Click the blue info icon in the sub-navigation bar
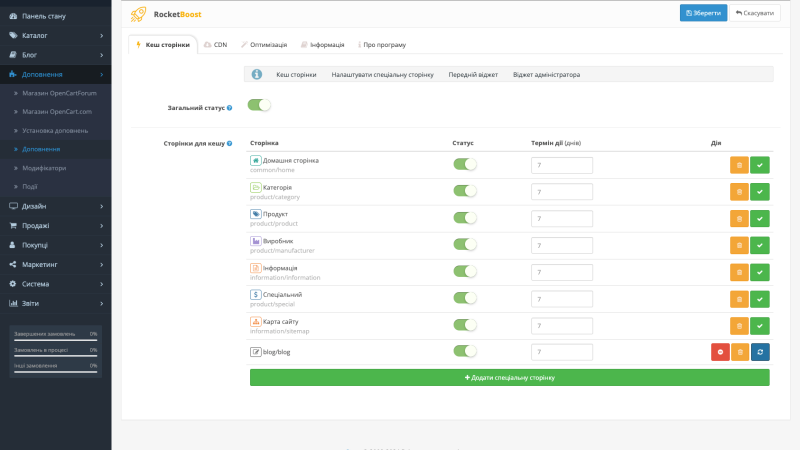The height and width of the screenshot is (450, 800). 257,74
